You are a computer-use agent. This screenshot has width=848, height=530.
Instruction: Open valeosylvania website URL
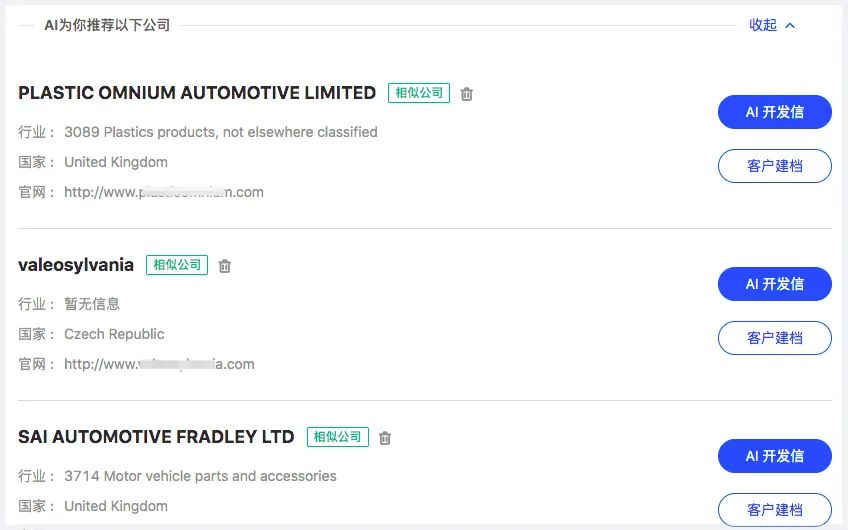point(159,364)
